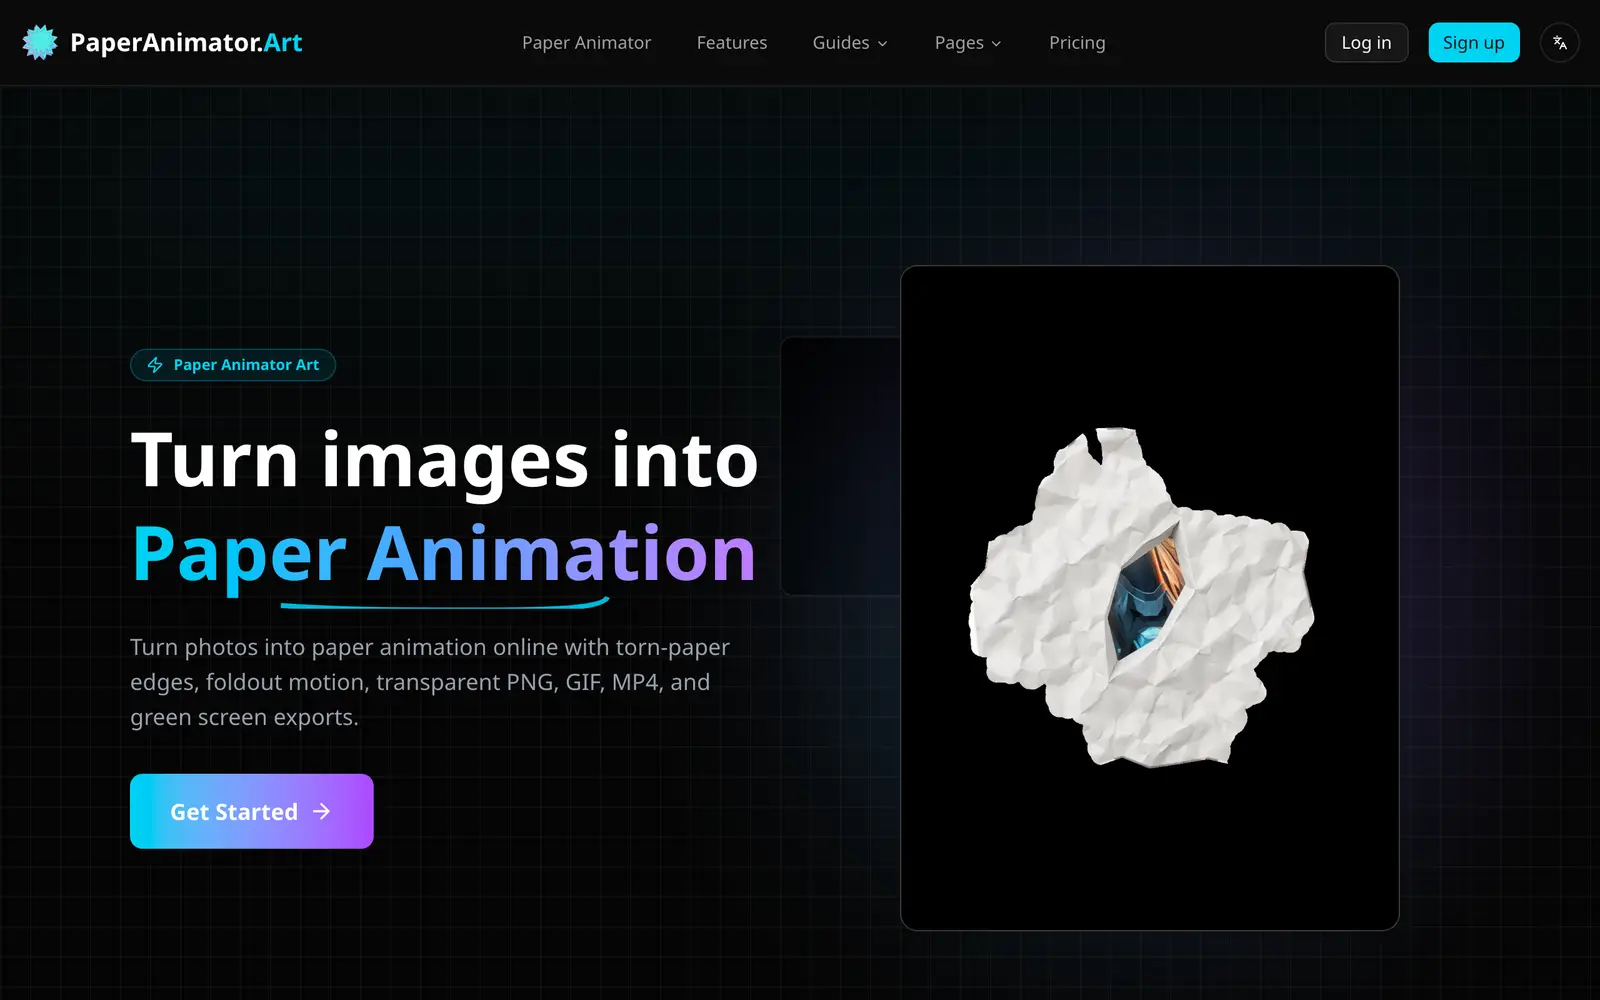This screenshot has width=1600, height=1000.
Task: Expand the Guides dropdown menu
Action: 850,43
